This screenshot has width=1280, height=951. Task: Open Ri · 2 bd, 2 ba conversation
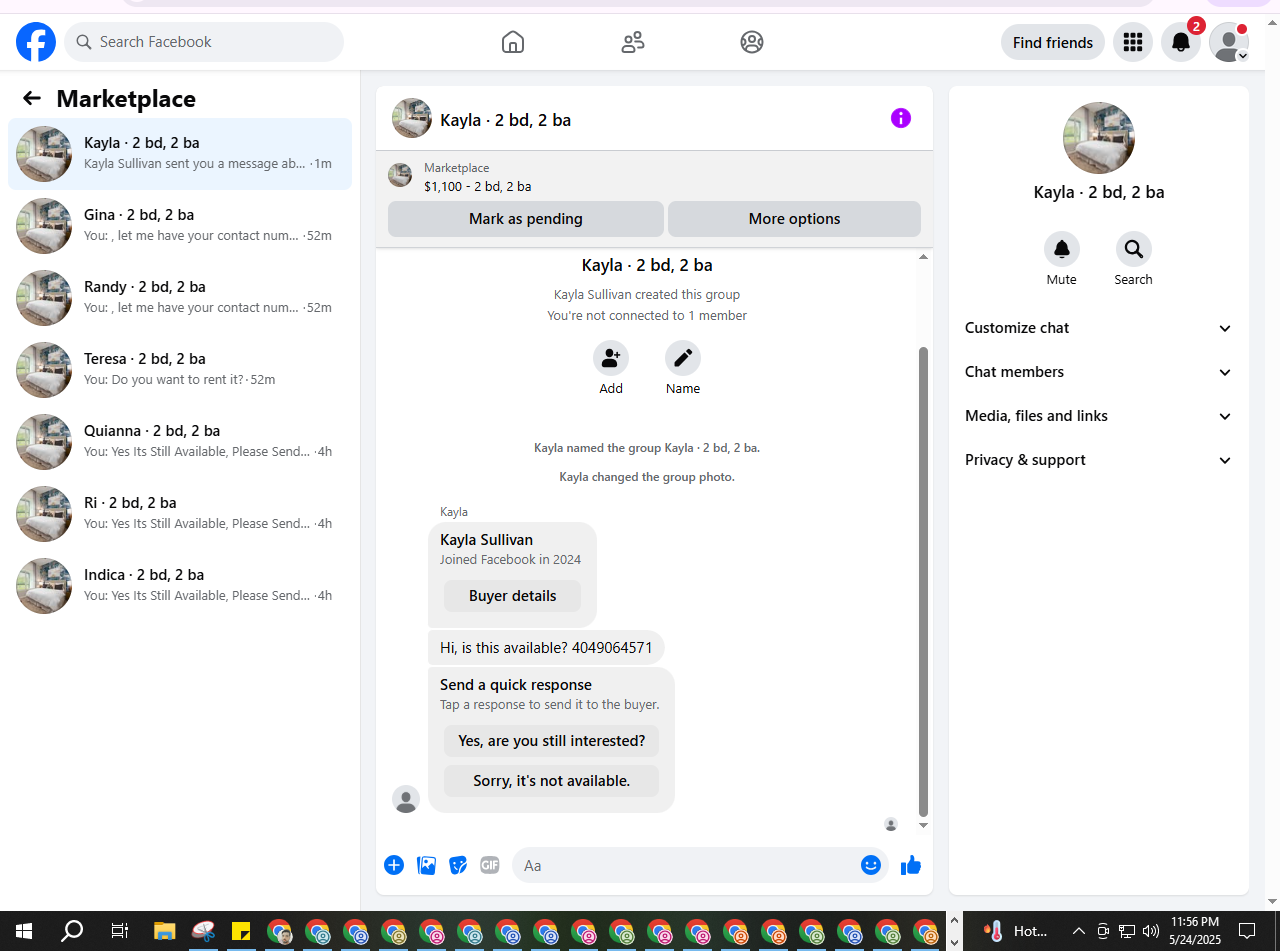coord(180,514)
